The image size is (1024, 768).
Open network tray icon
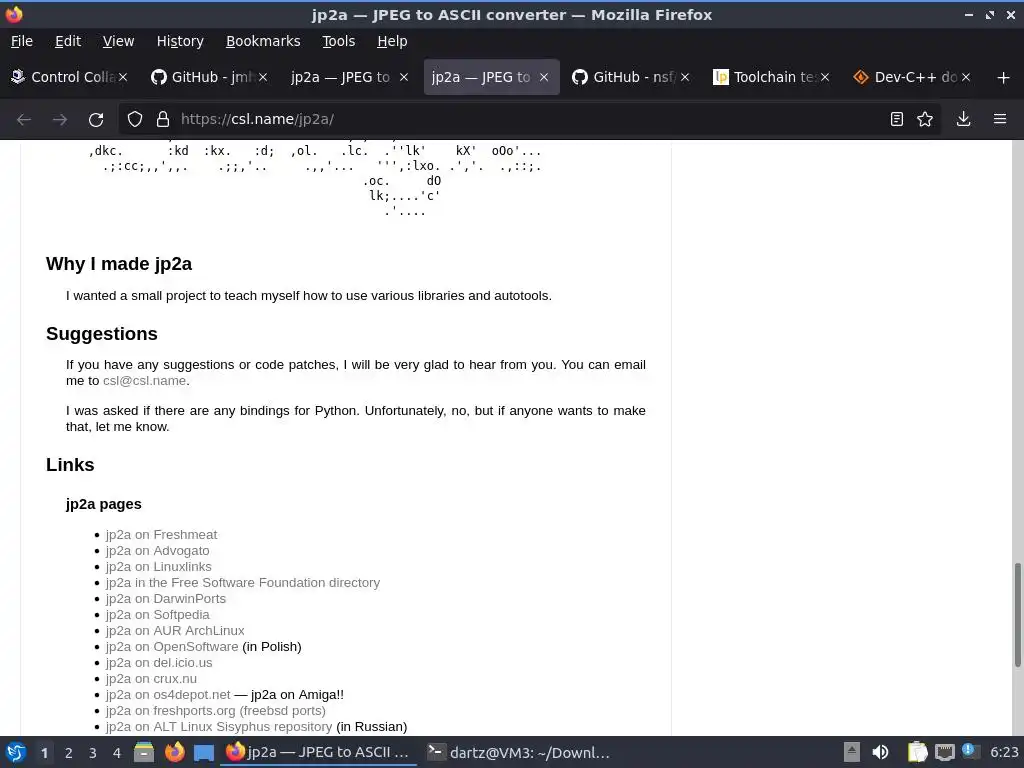[944, 752]
